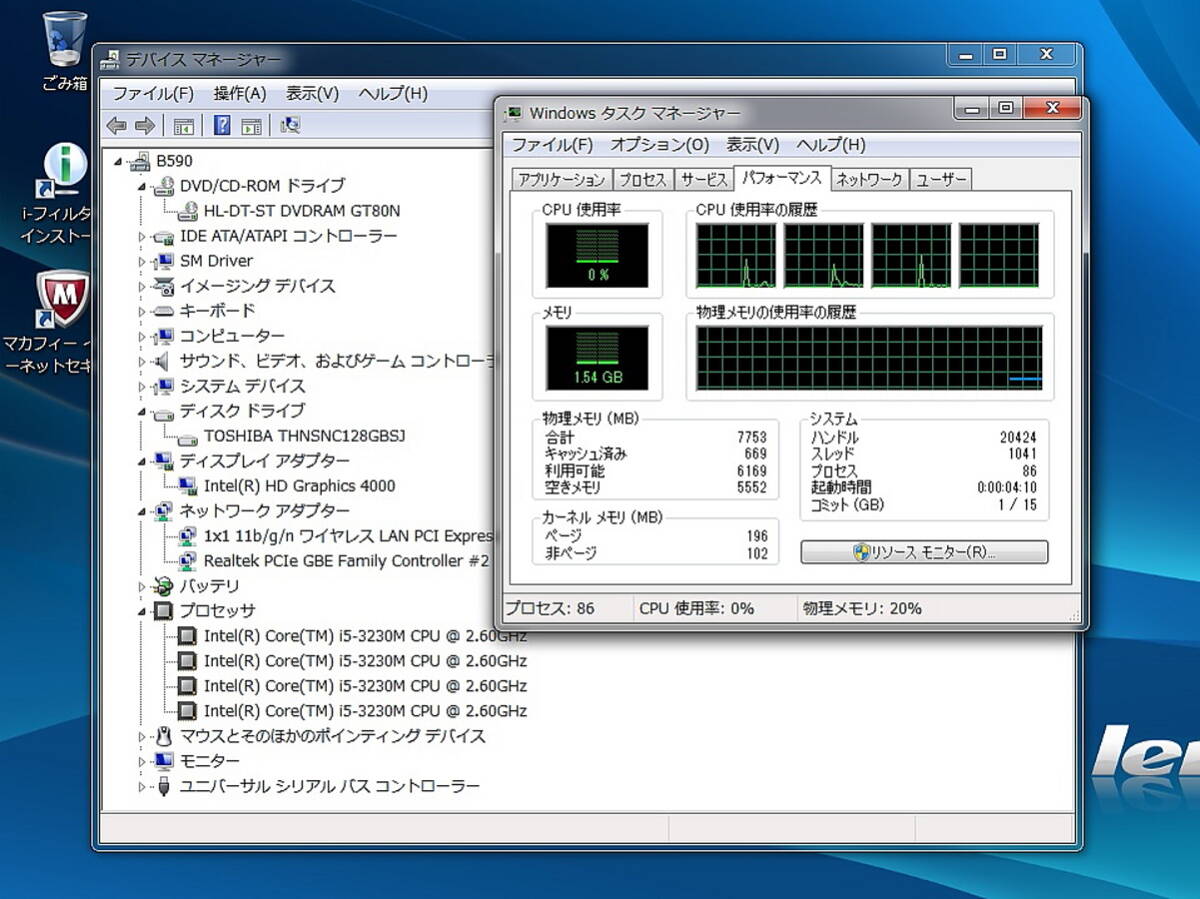Click the scan for hardware changes icon
The height and width of the screenshot is (899, 1200).
coord(290,125)
